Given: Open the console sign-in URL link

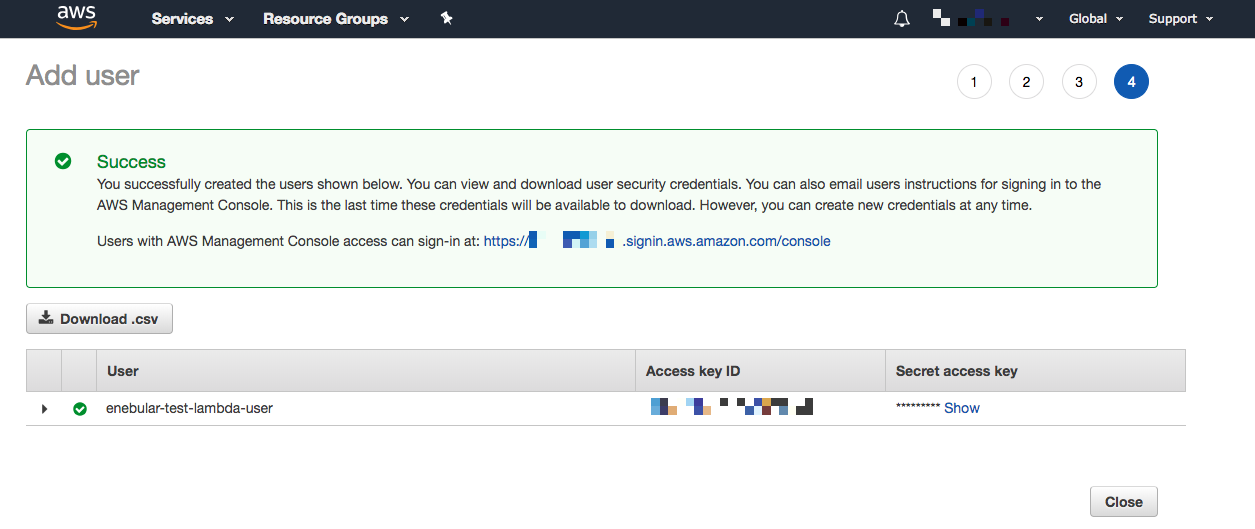Looking at the screenshot, I should point(657,241).
